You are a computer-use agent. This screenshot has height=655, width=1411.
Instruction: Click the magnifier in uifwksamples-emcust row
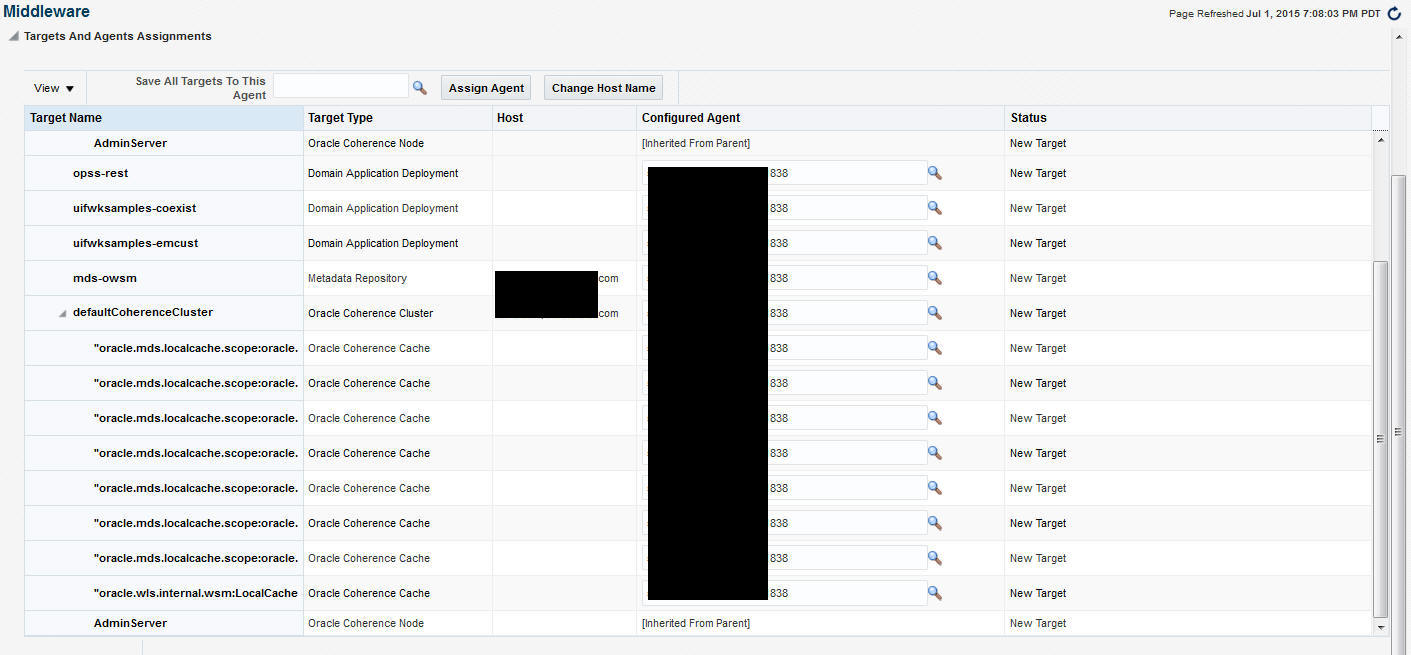(x=934, y=242)
